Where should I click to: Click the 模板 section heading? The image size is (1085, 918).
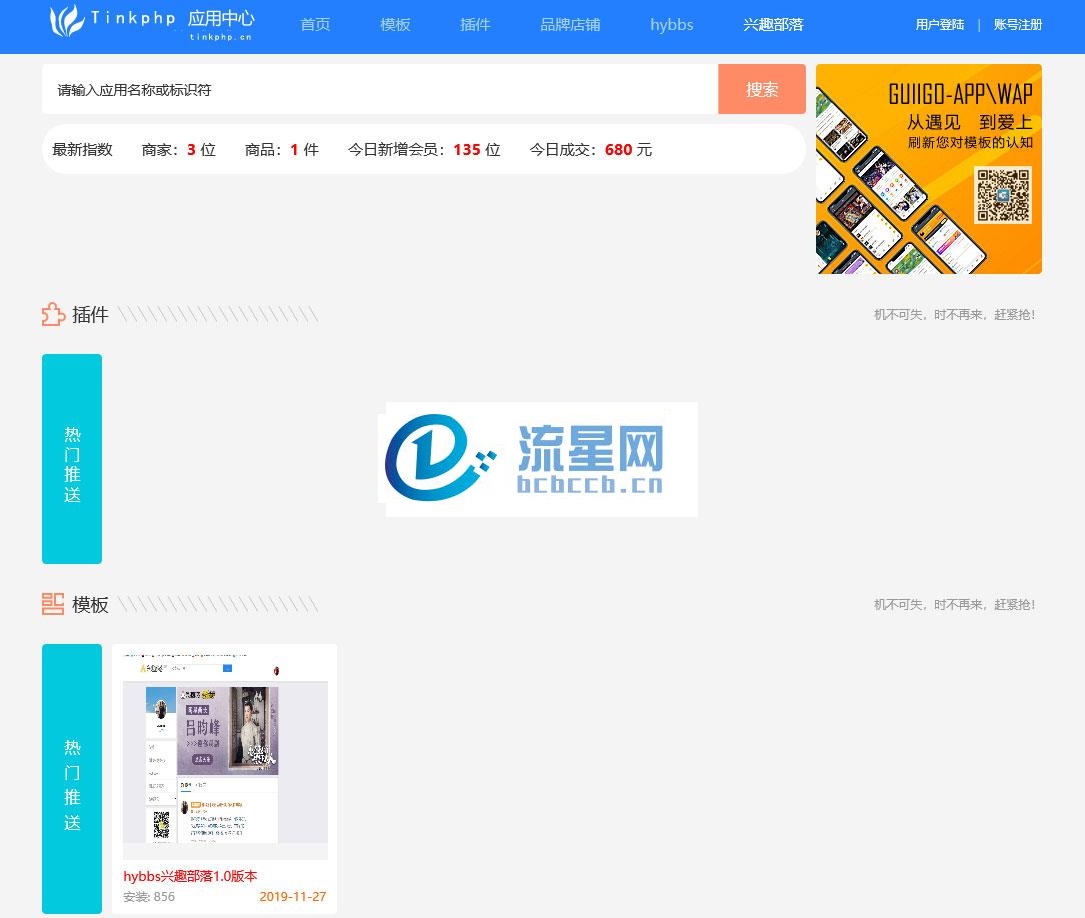pos(90,605)
